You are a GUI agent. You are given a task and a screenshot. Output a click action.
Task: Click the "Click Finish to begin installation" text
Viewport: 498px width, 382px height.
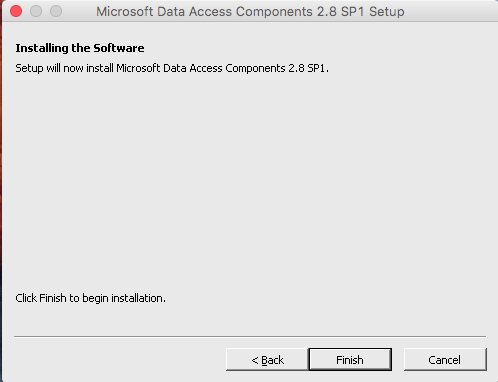click(x=90, y=298)
